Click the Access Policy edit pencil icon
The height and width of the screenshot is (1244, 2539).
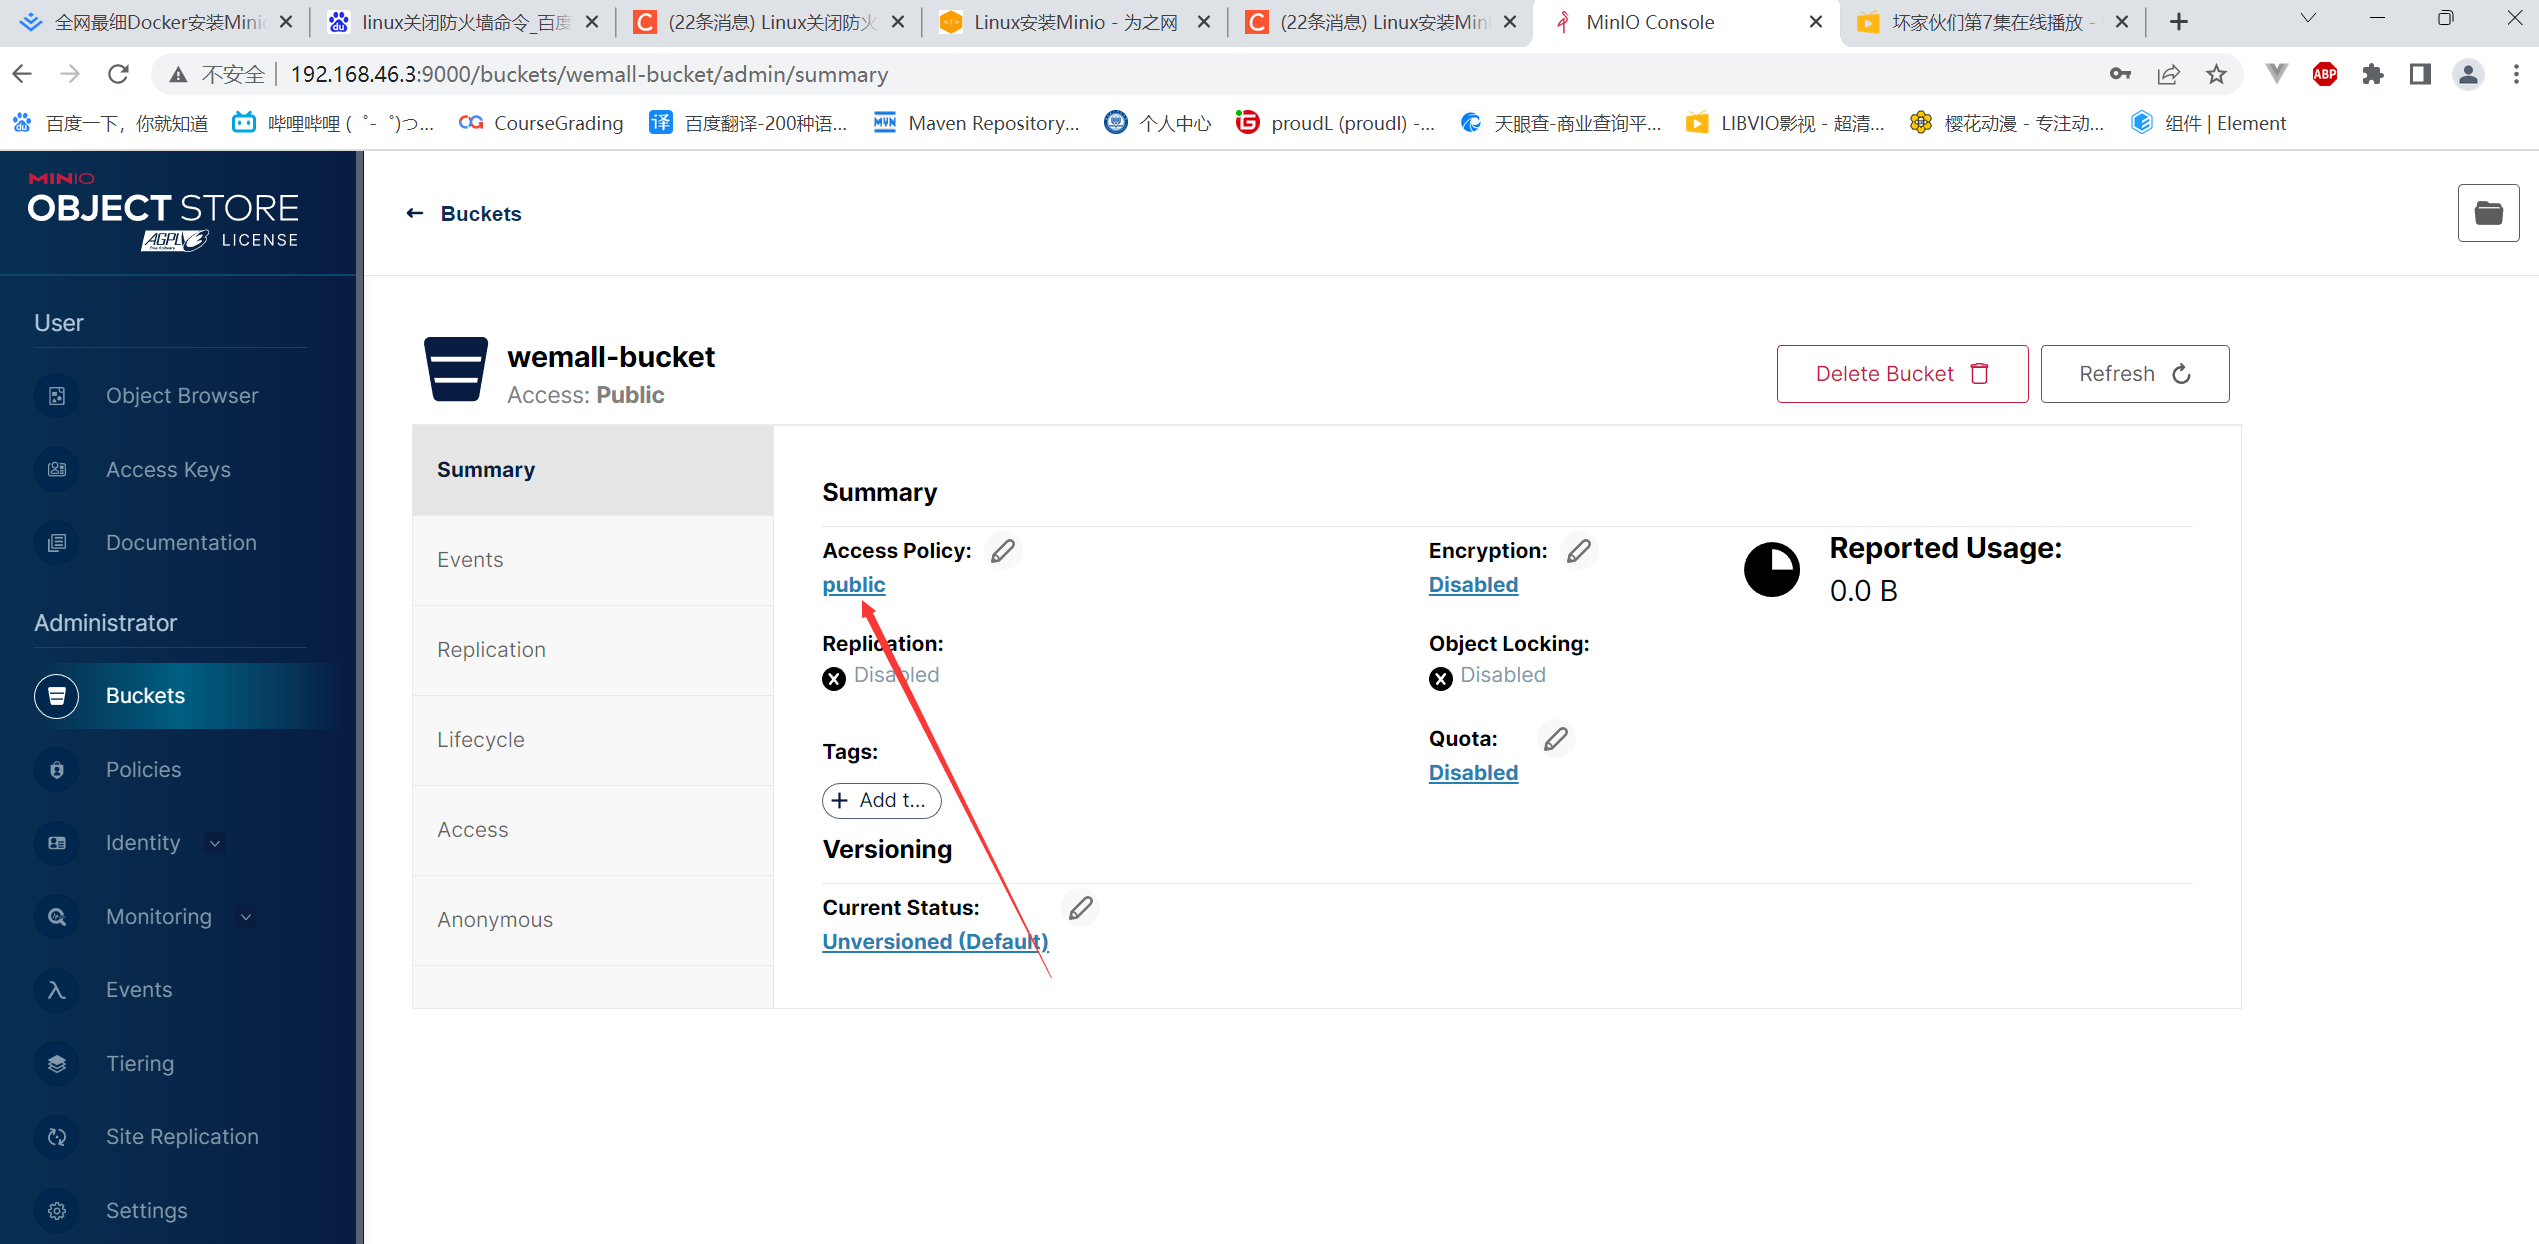[1003, 551]
